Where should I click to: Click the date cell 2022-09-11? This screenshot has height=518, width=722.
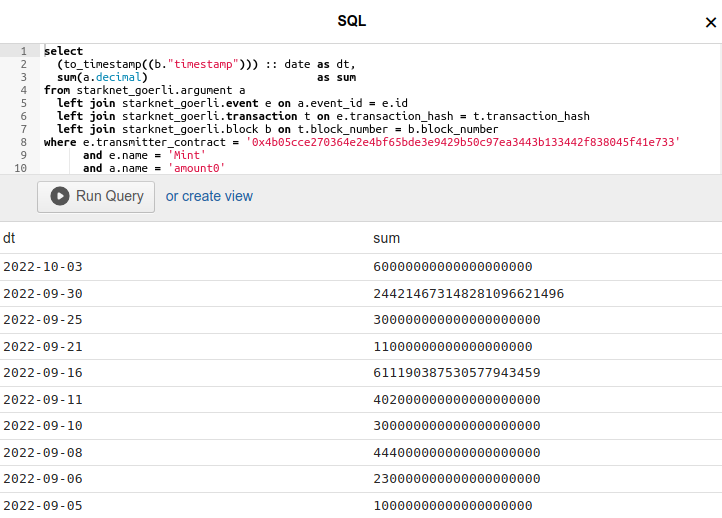(43, 399)
